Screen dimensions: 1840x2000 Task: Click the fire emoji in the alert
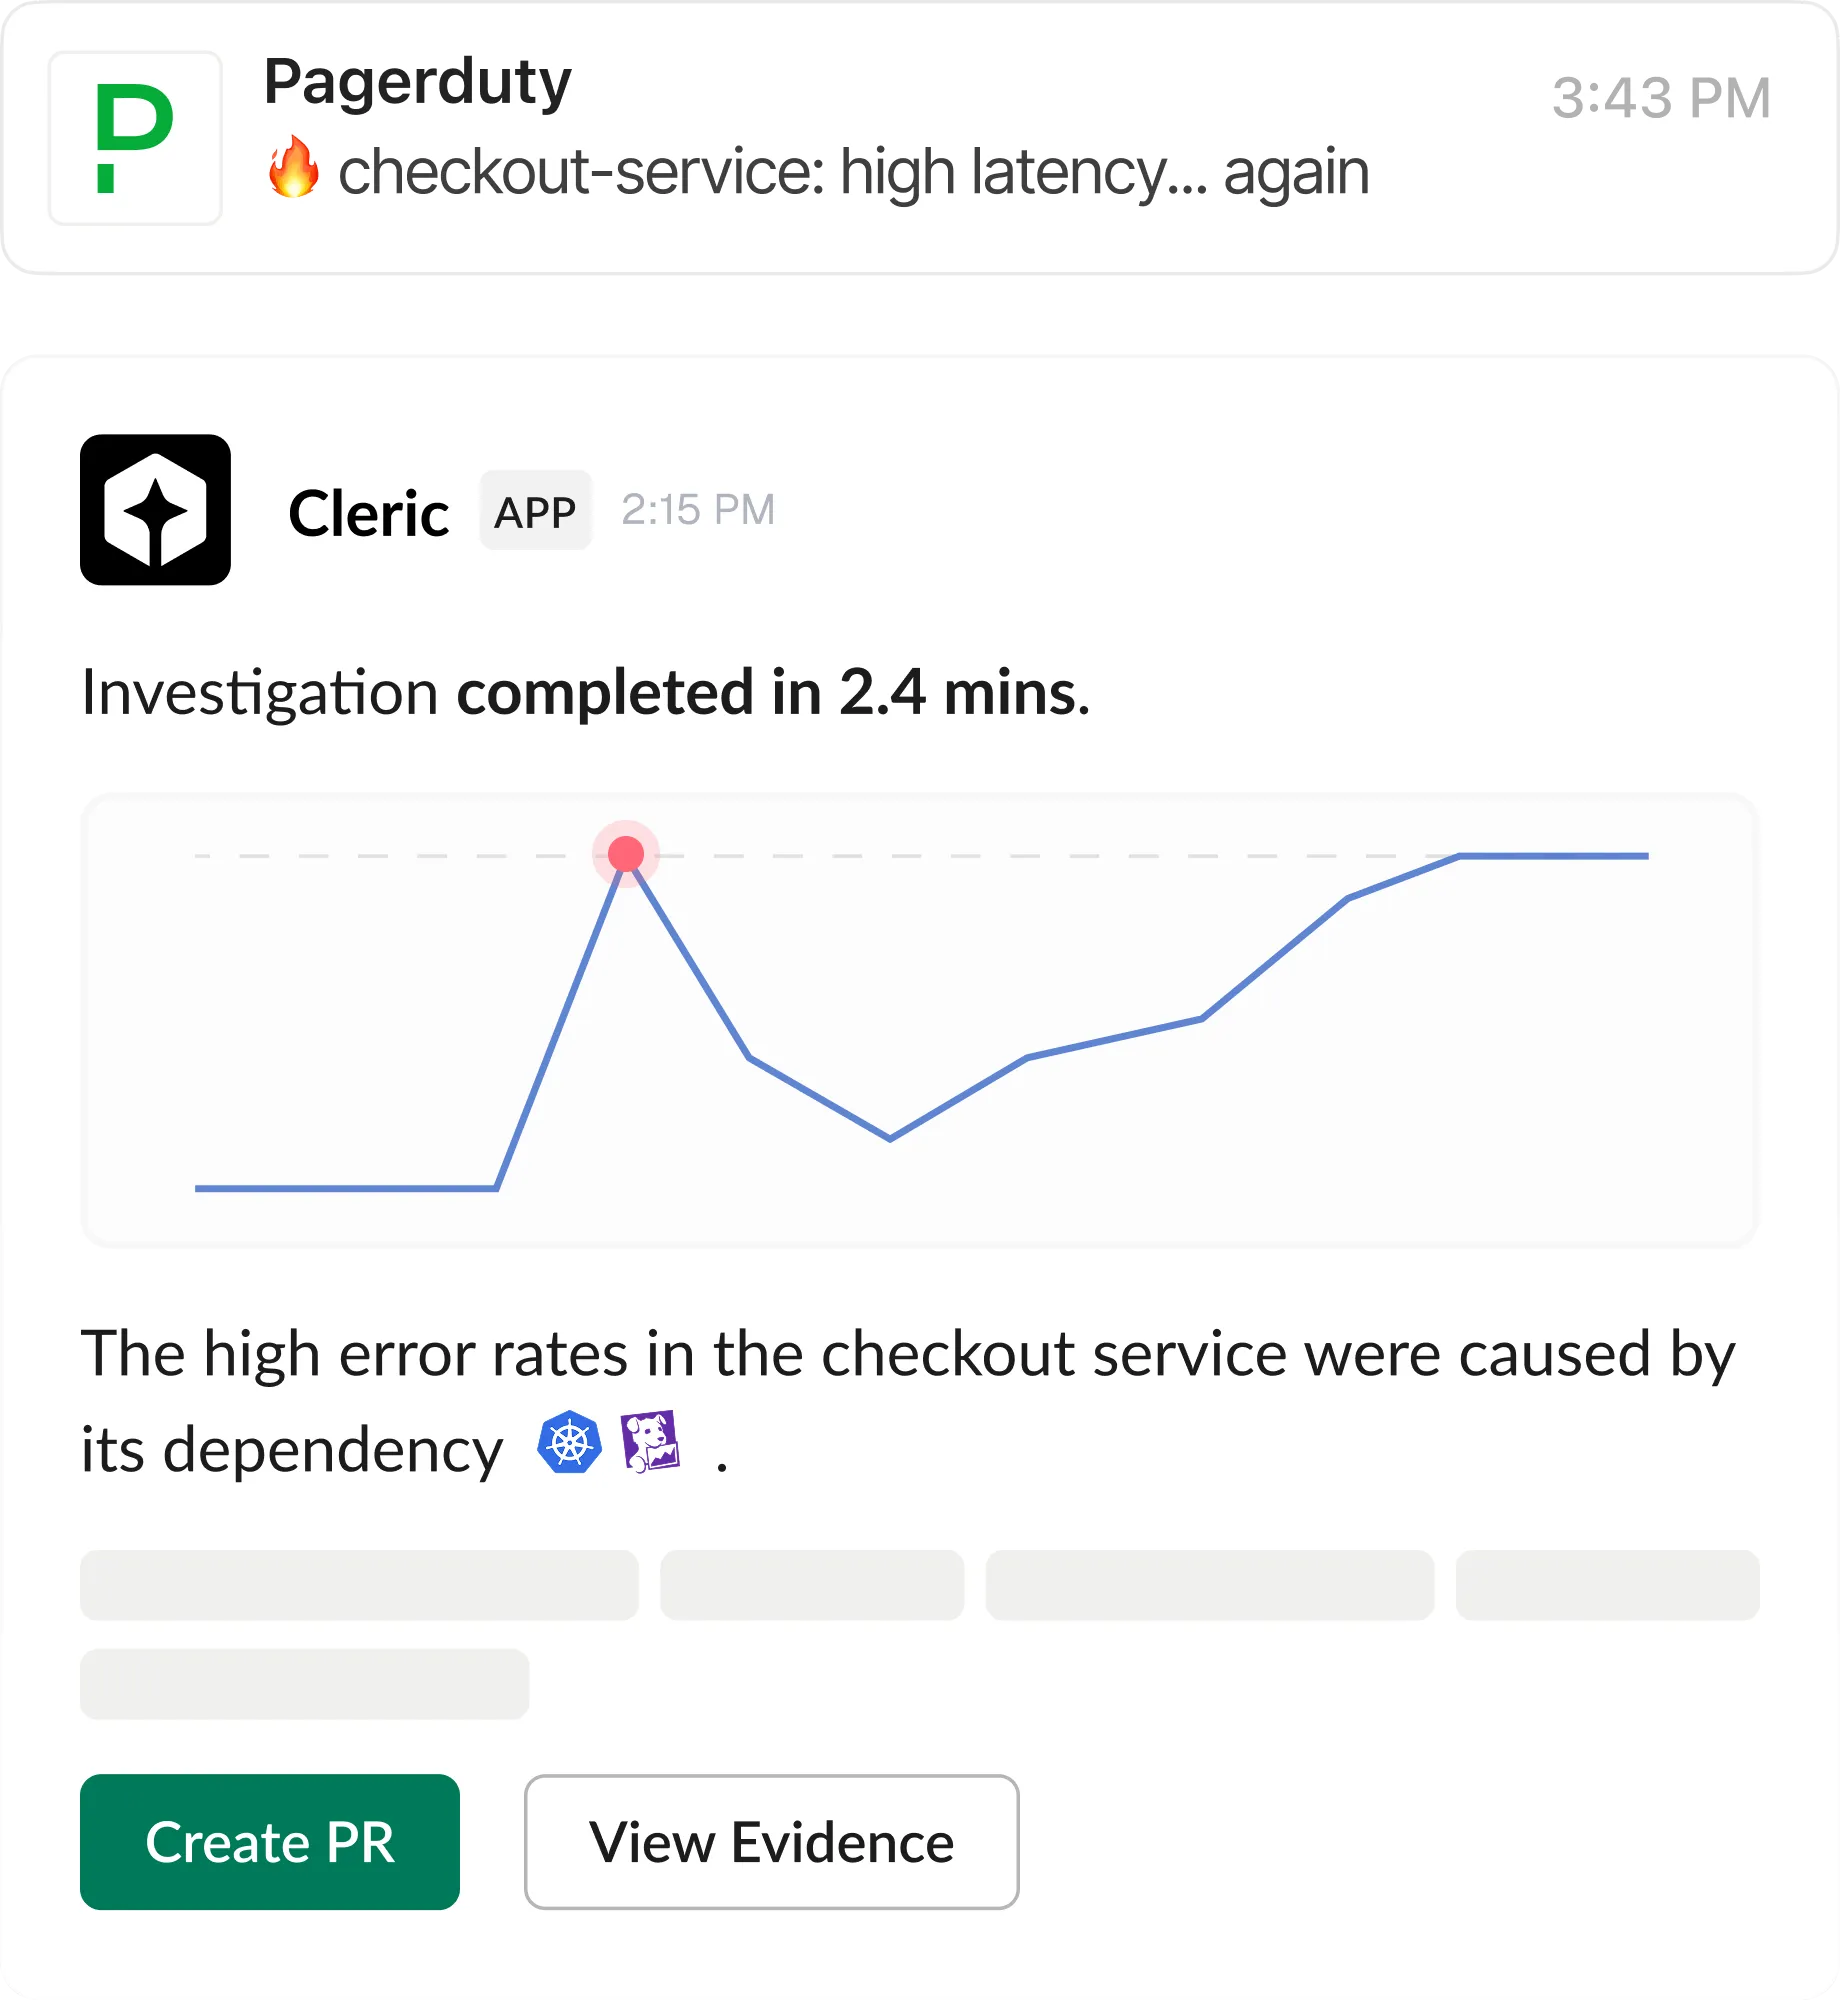tap(293, 168)
